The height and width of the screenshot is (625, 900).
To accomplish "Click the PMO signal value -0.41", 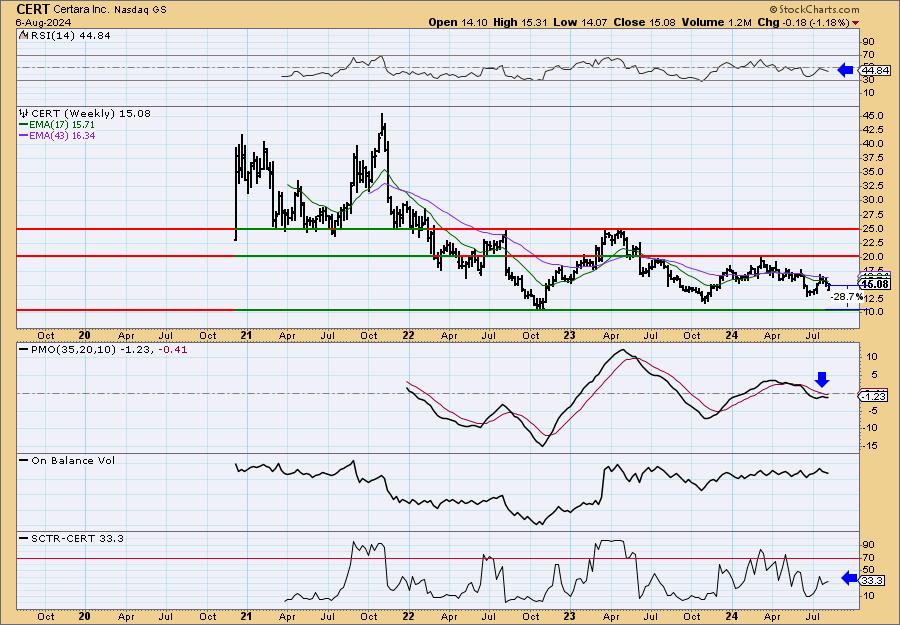I will tap(175, 350).
